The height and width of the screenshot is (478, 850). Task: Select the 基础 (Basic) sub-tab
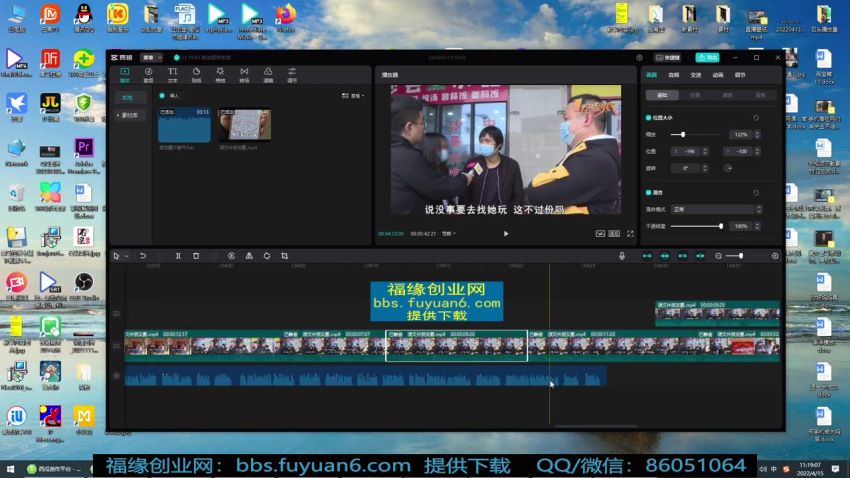(x=662, y=95)
